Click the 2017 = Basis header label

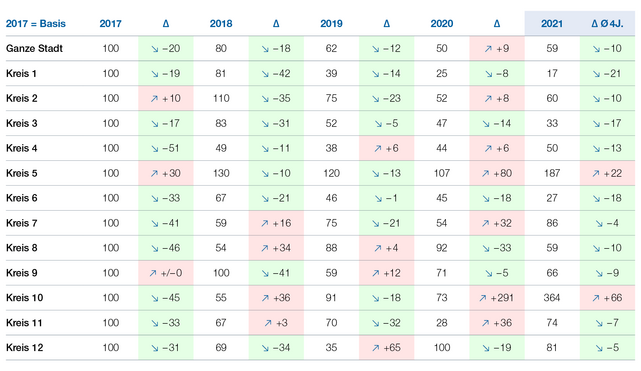pyautogui.click(x=36, y=24)
